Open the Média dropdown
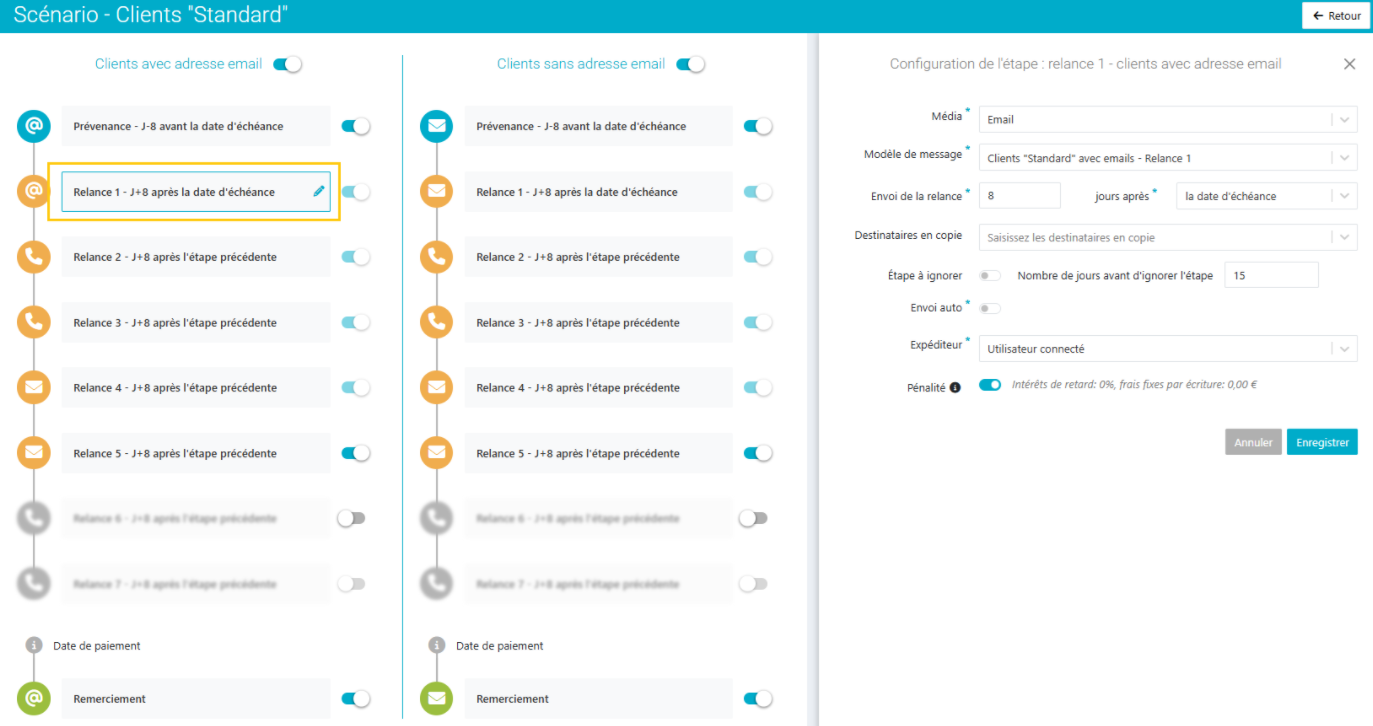Screen dimensions: 1373x726 [x=1168, y=119]
